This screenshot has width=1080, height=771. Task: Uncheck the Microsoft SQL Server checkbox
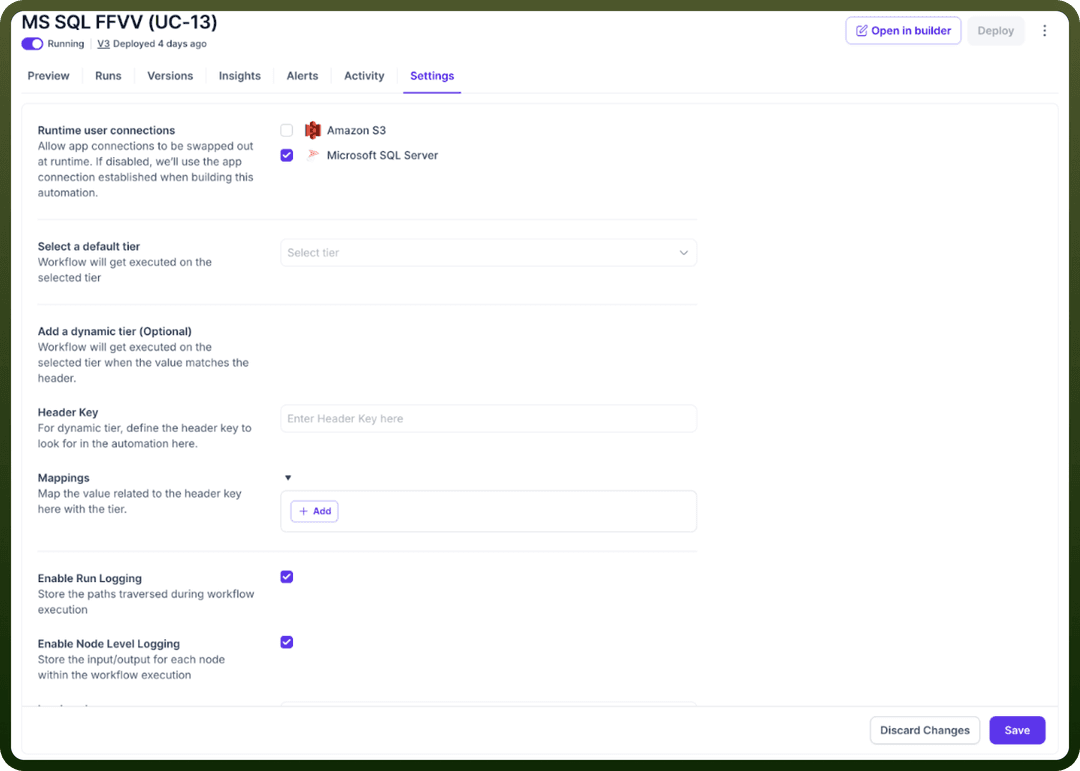[287, 155]
